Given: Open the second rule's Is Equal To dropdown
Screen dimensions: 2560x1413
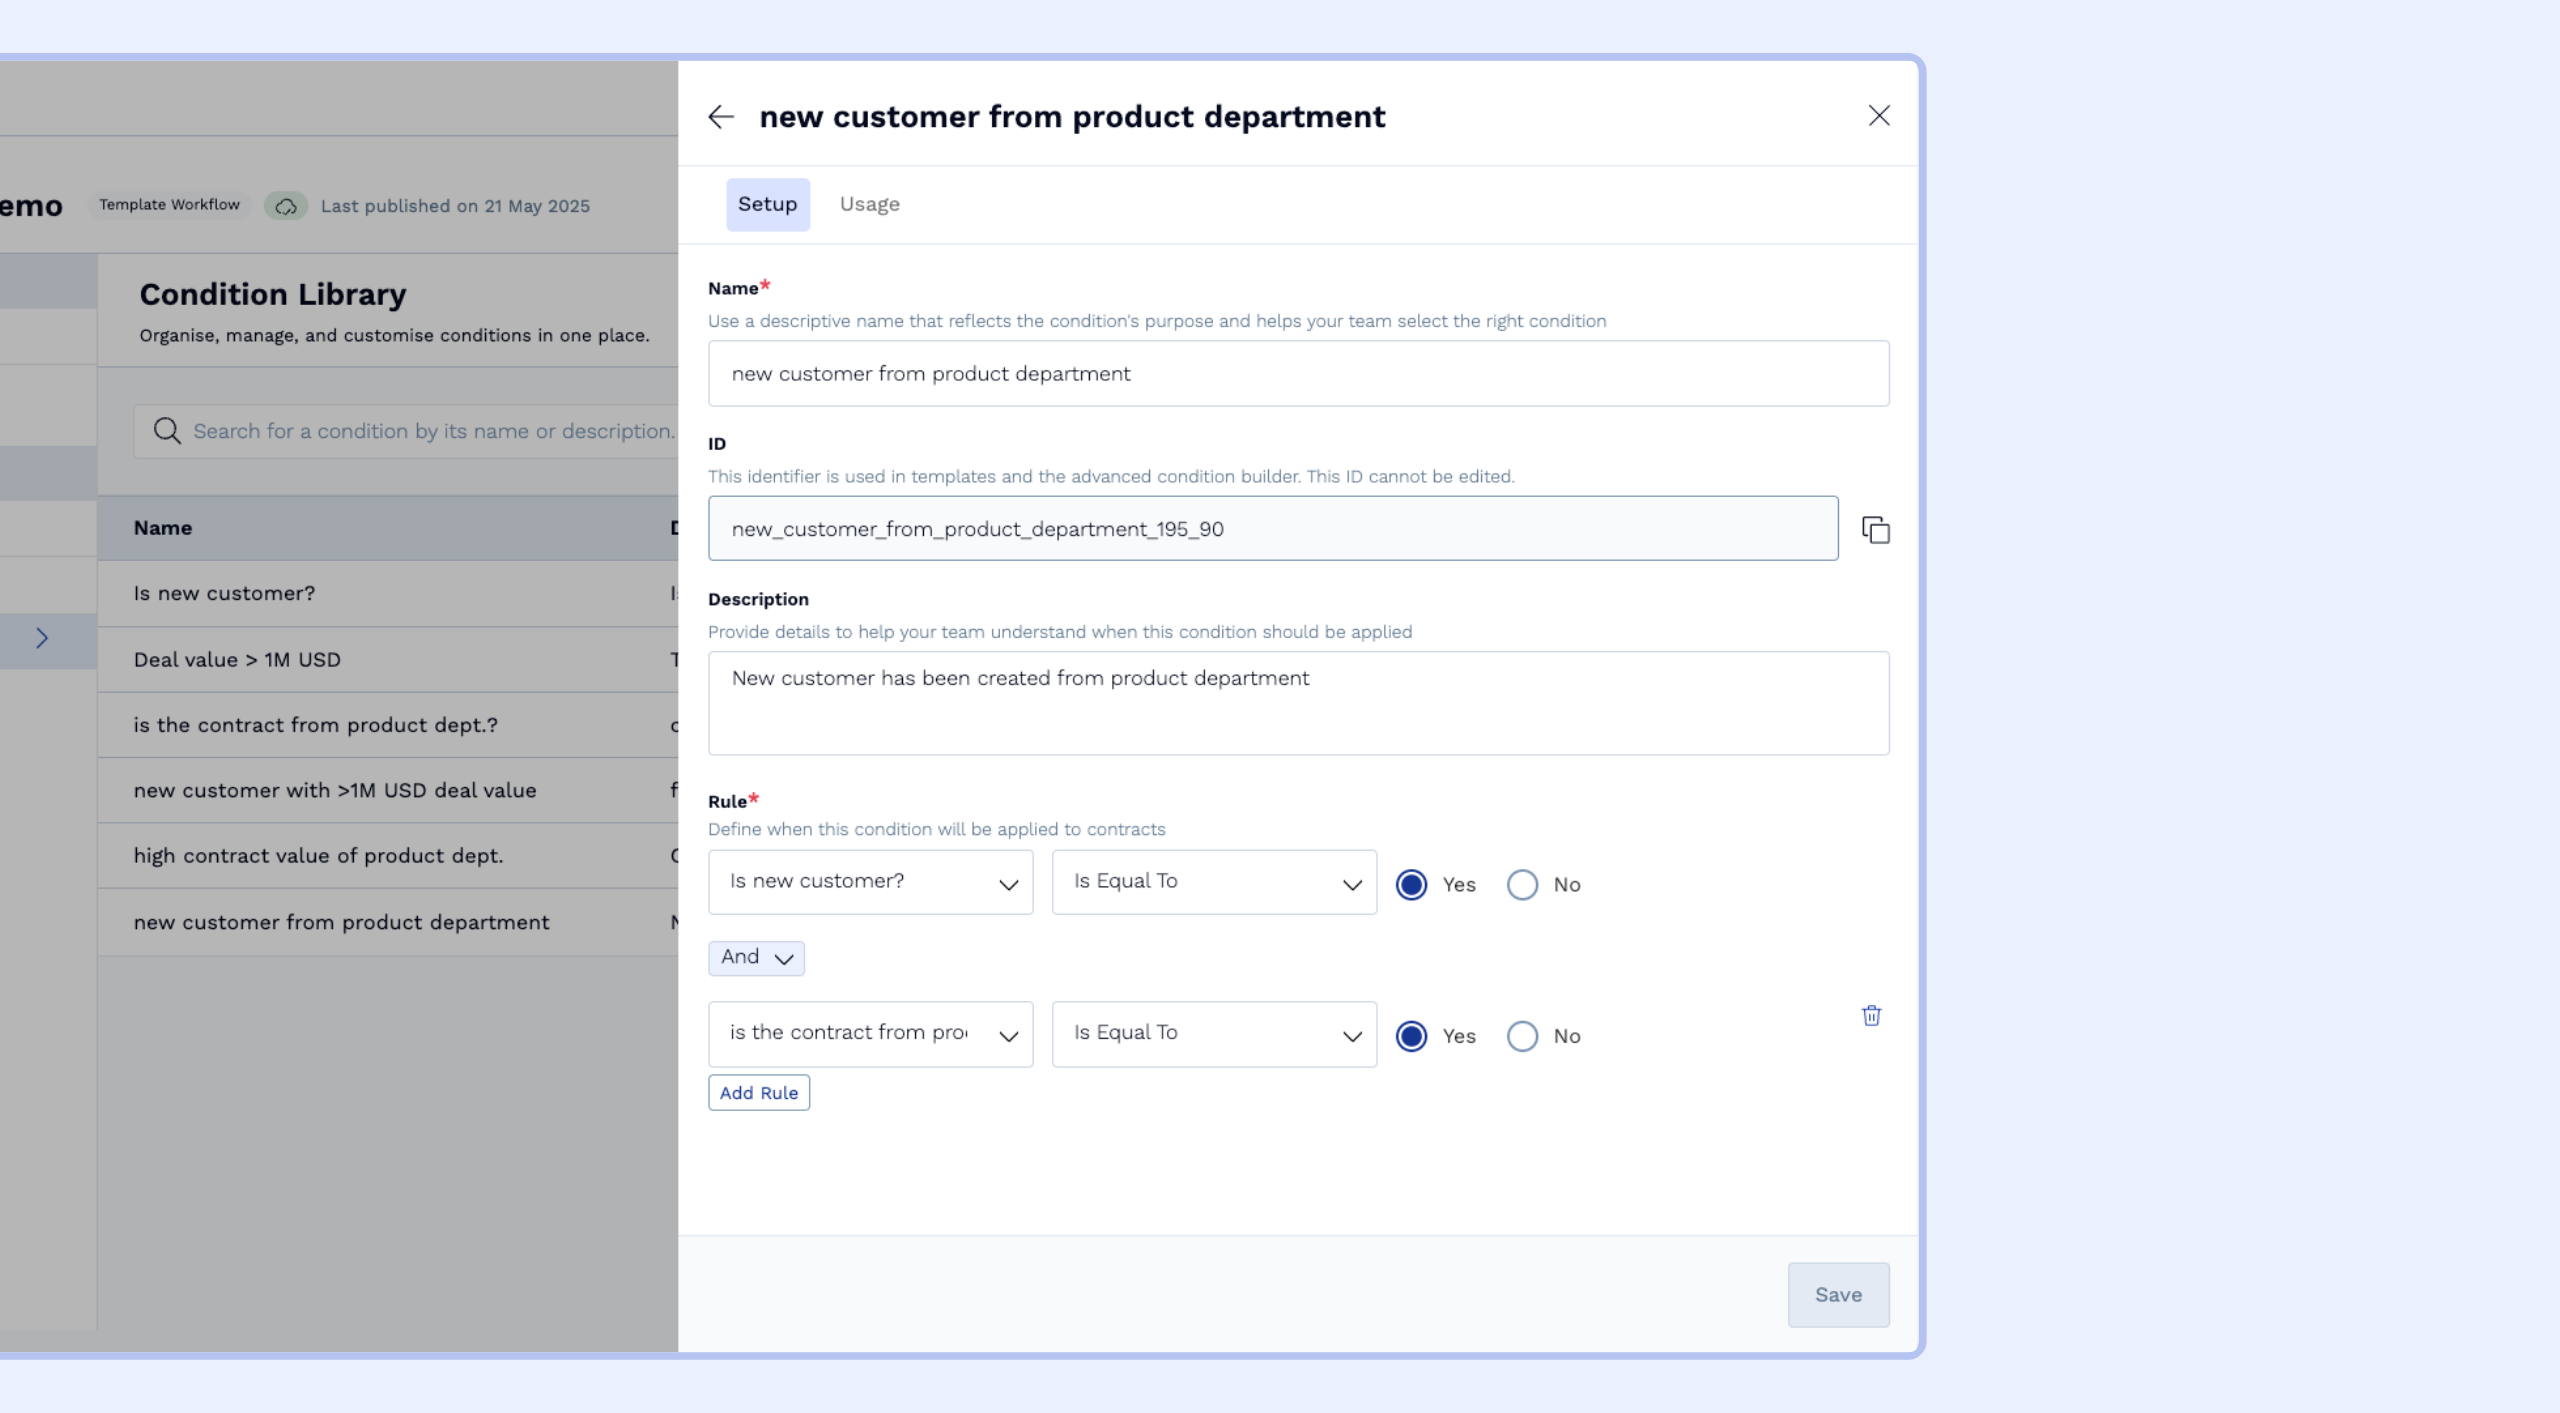Looking at the screenshot, I should pos(1214,1034).
